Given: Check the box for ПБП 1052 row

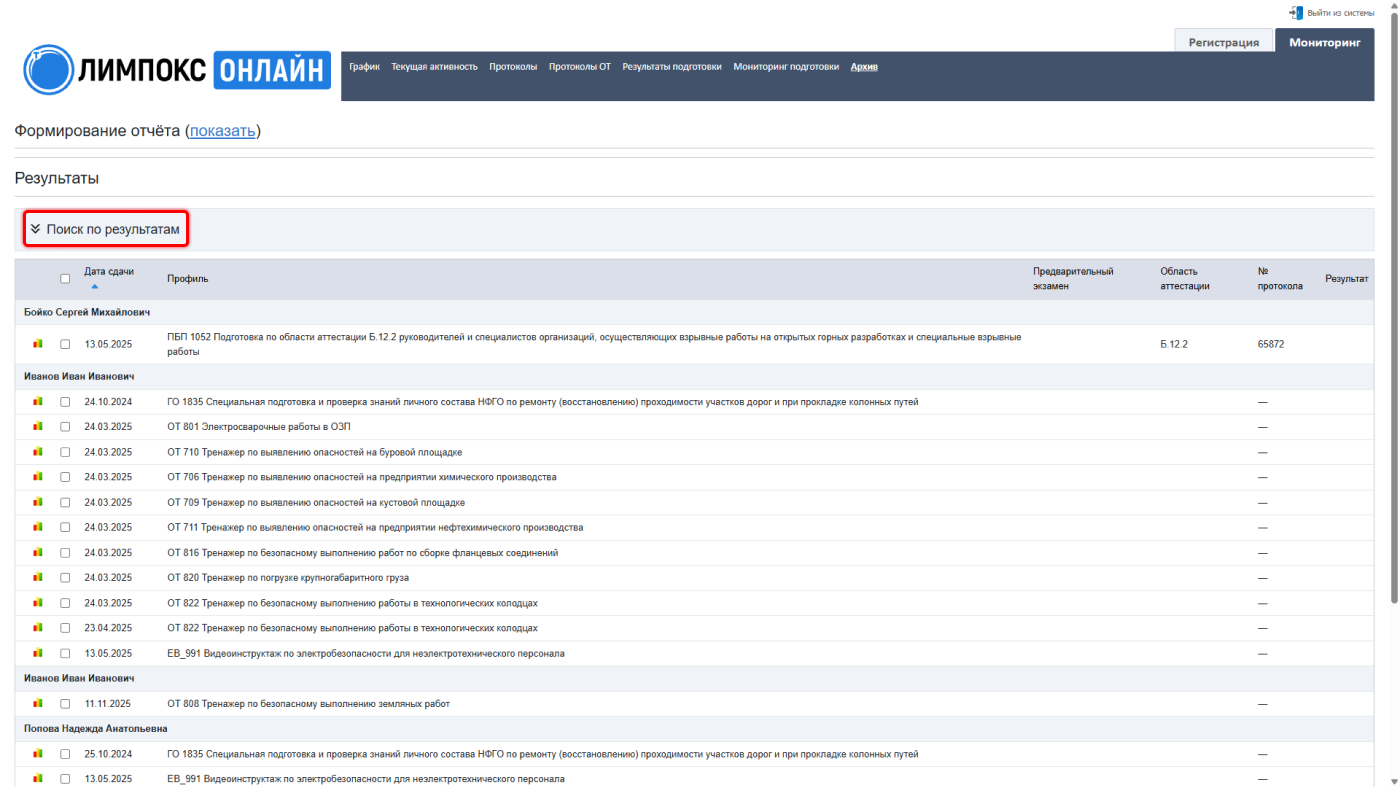Looking at the screenshot, I should 65,344.
